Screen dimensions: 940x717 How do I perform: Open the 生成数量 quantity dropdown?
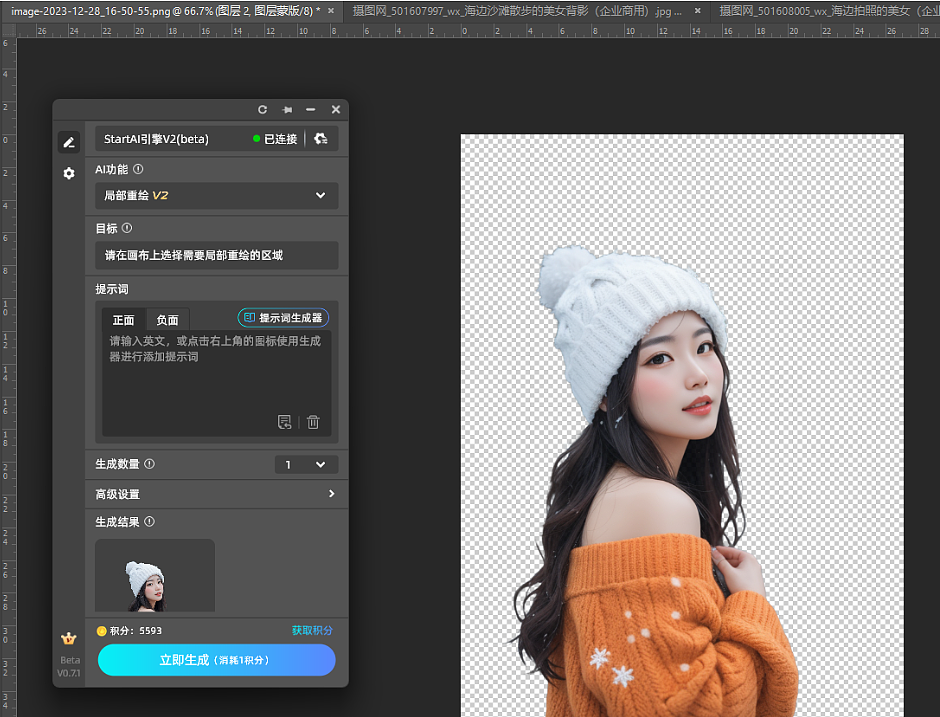click(x=306, y=464)
